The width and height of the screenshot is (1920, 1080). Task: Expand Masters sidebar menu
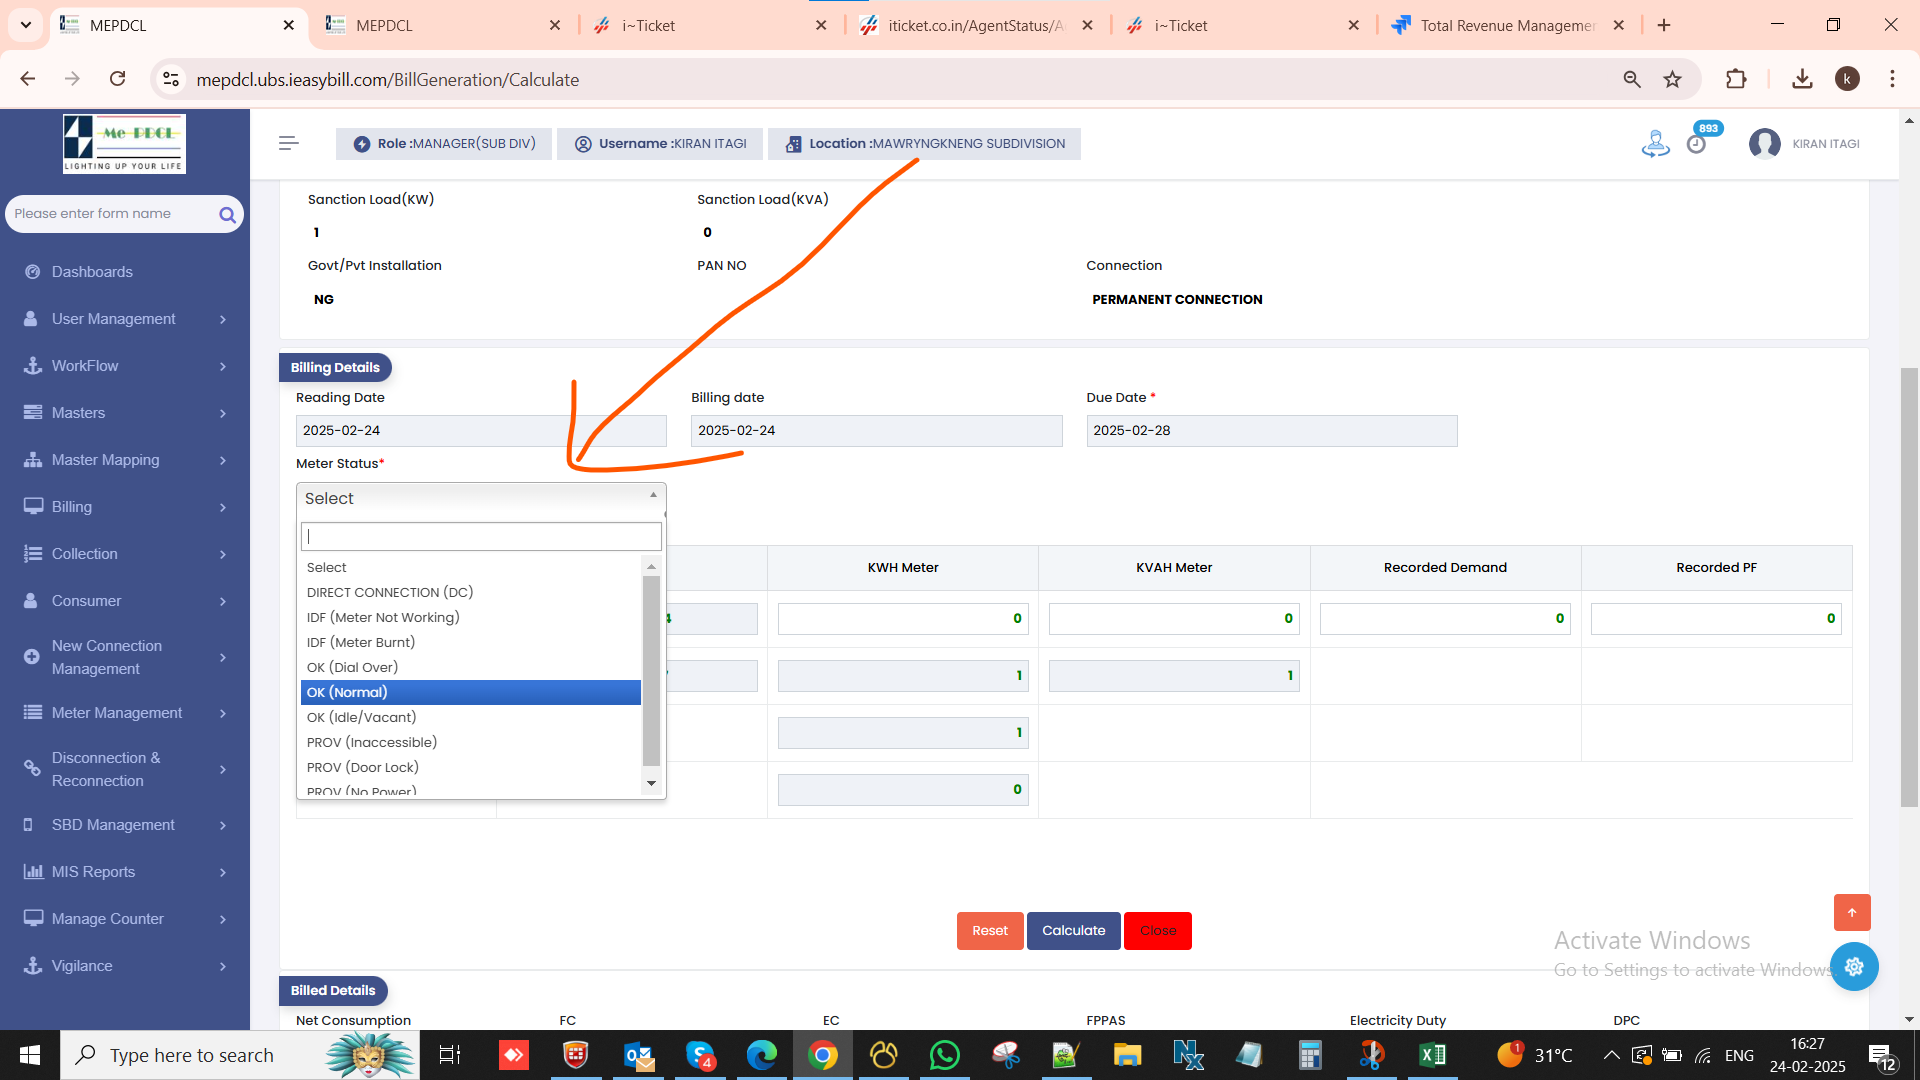coord(125,413)
